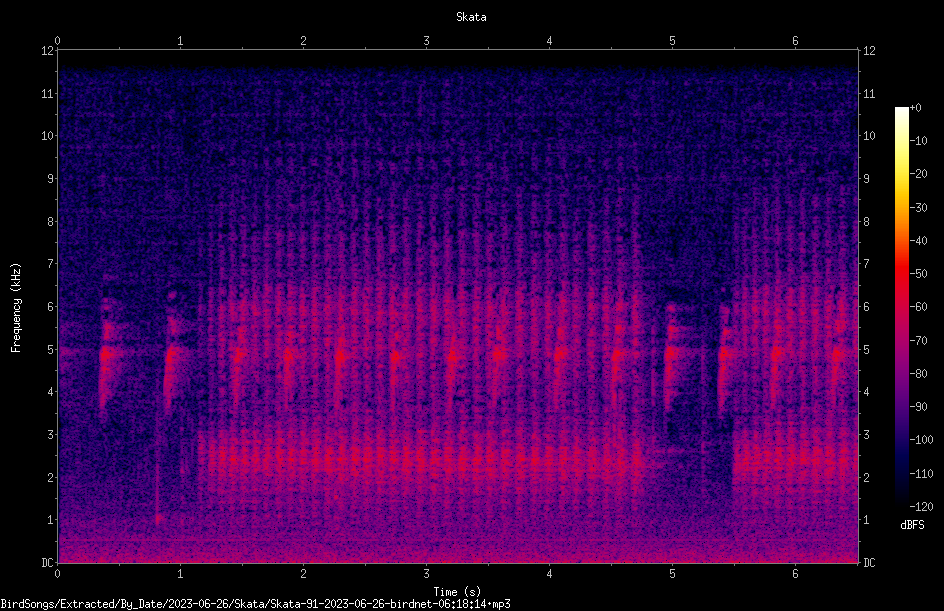This screenshot has height=611, width=944.
Task: Click the "DC" tick on the left frequency axis
Action: pyautogui.click(x=47, y=563)
